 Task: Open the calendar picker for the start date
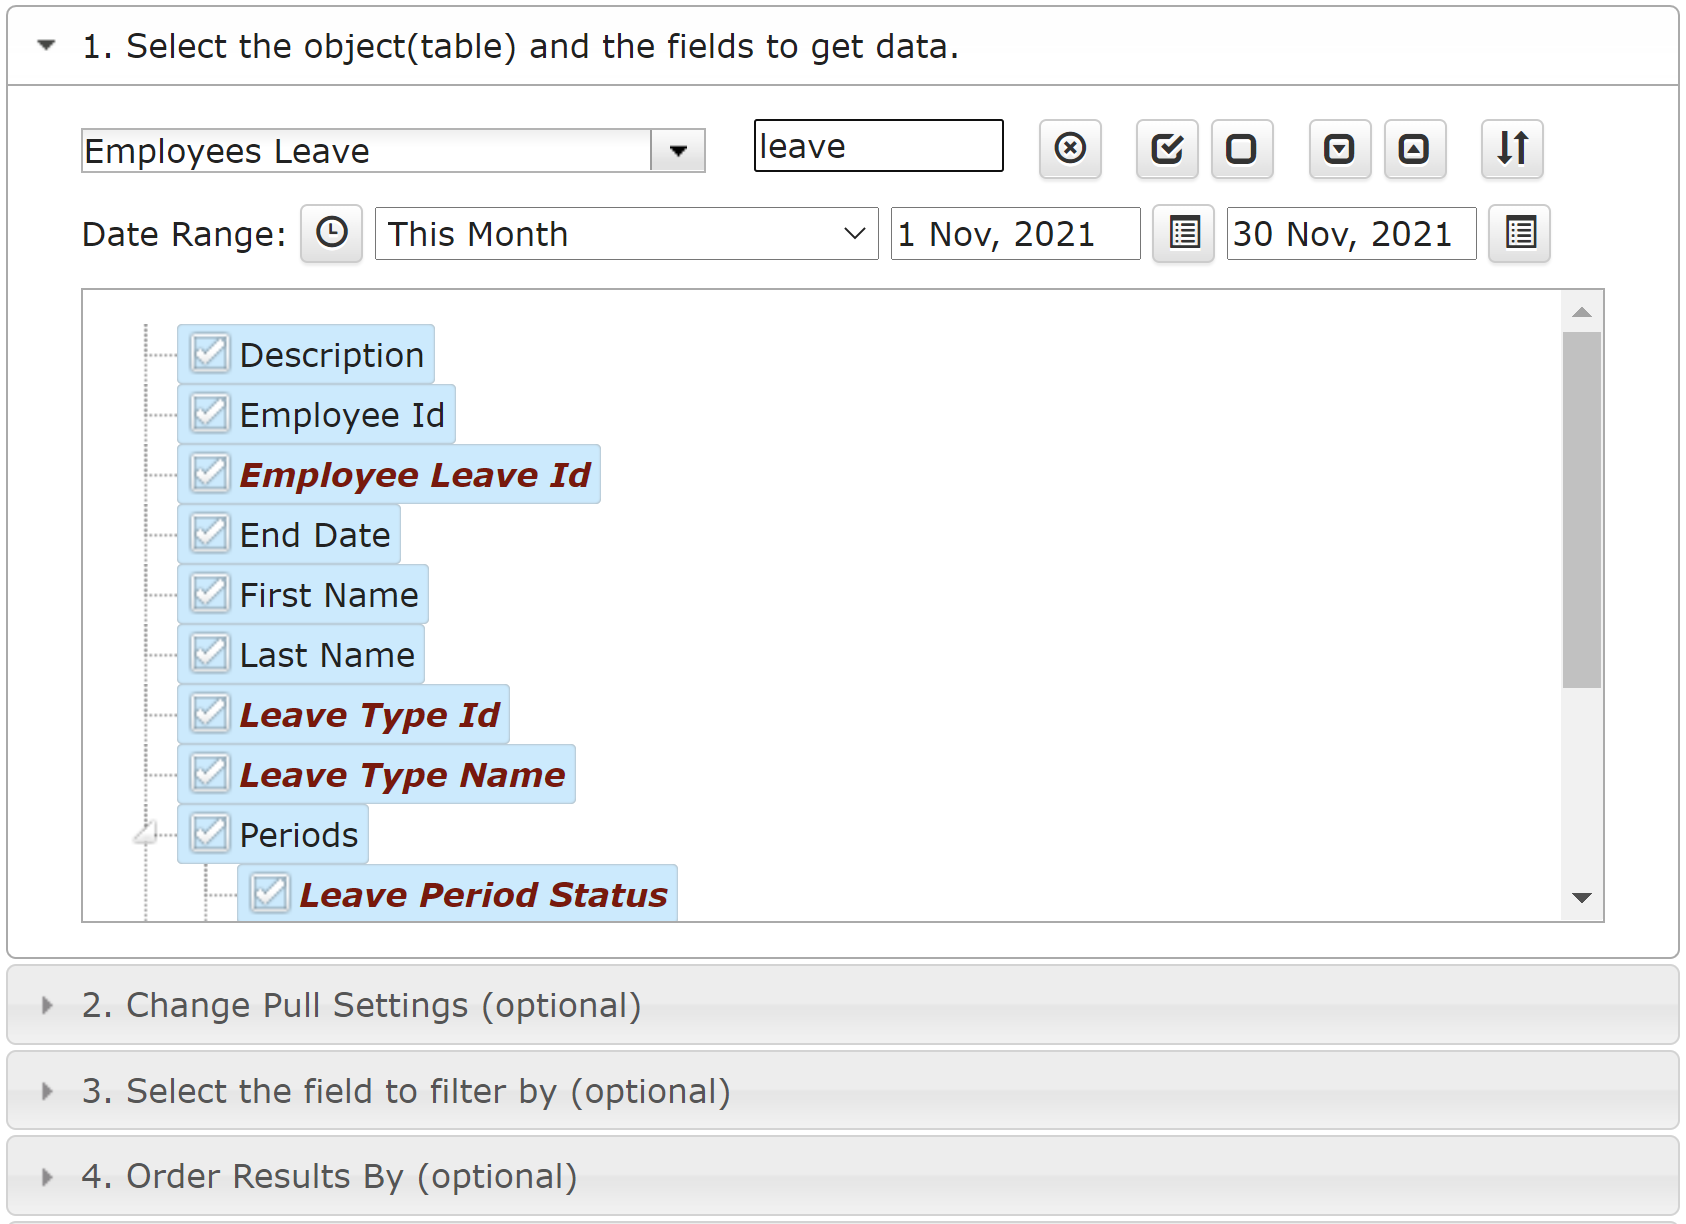[x=1184, y=234]
